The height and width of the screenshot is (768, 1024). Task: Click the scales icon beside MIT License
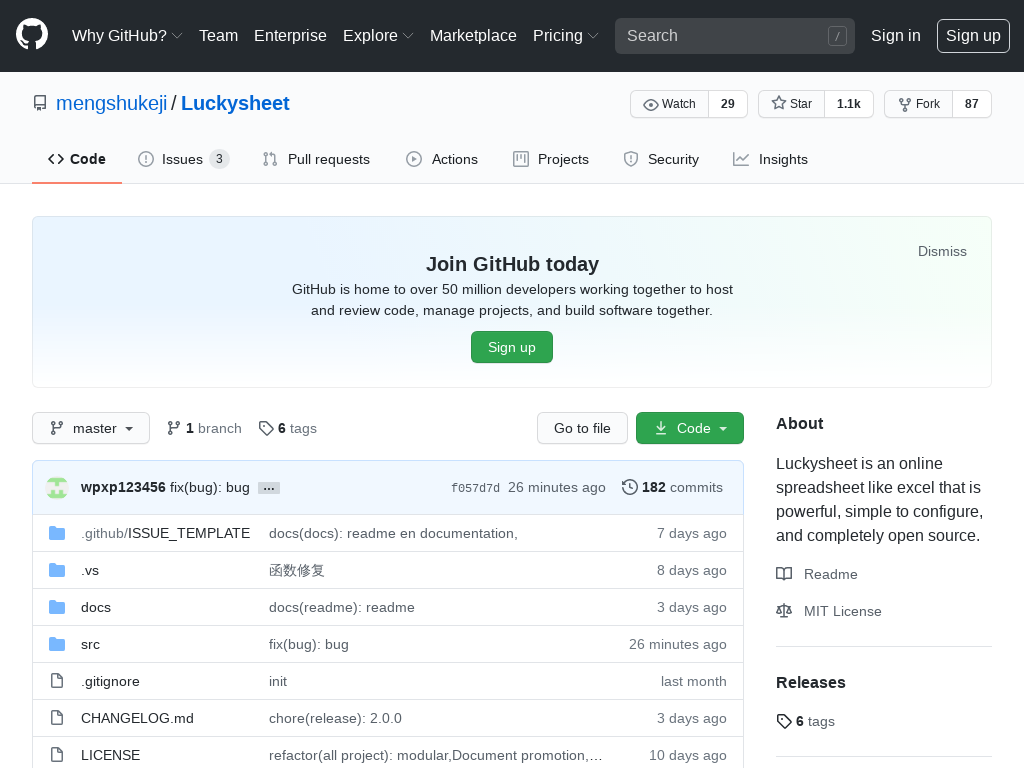click(x=784, y=611)
